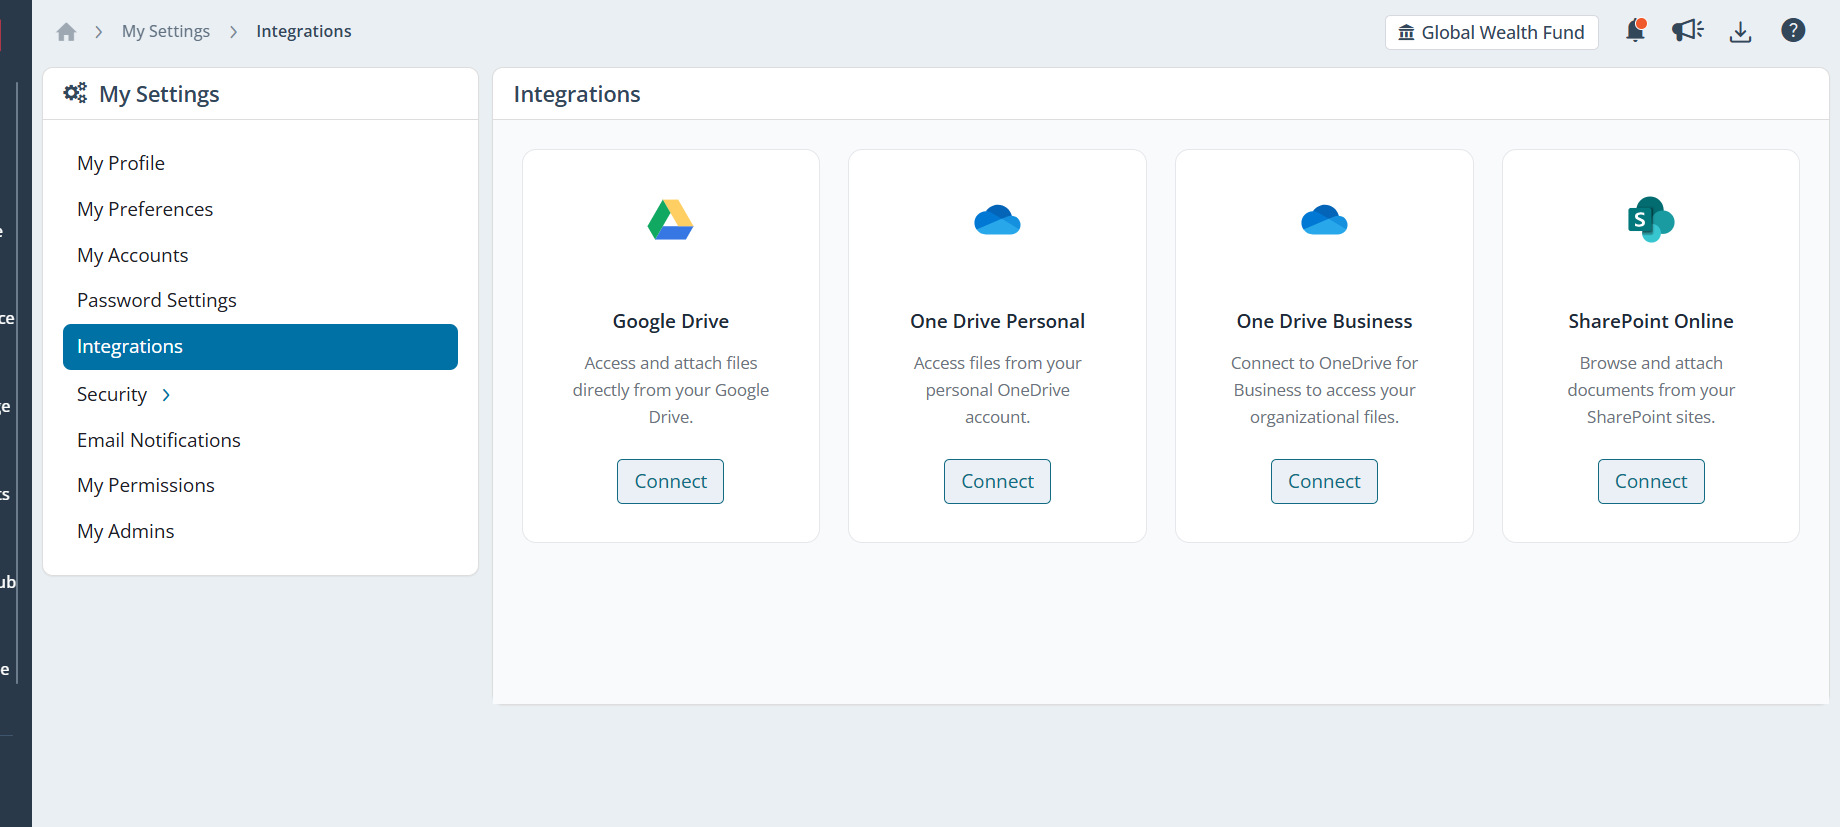Open the help question mark
Image resolution: width=1840 pixels, height=827 pixels.
click(x=1794, y=31)
